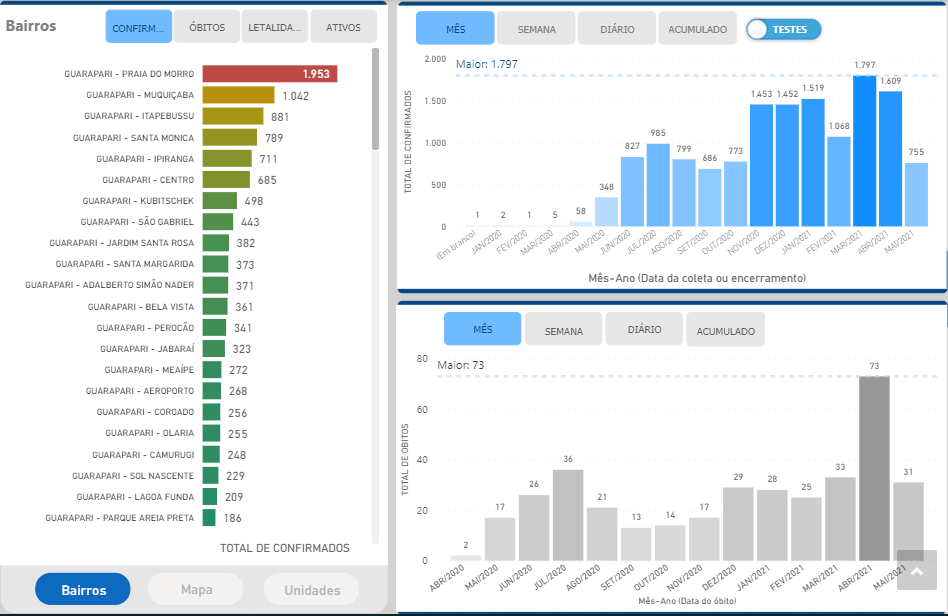This screenshot has width=948, height=616.
Task: Click the scroll-to-top arrow button
Action: pyautogui.click(x=916, y=570)
